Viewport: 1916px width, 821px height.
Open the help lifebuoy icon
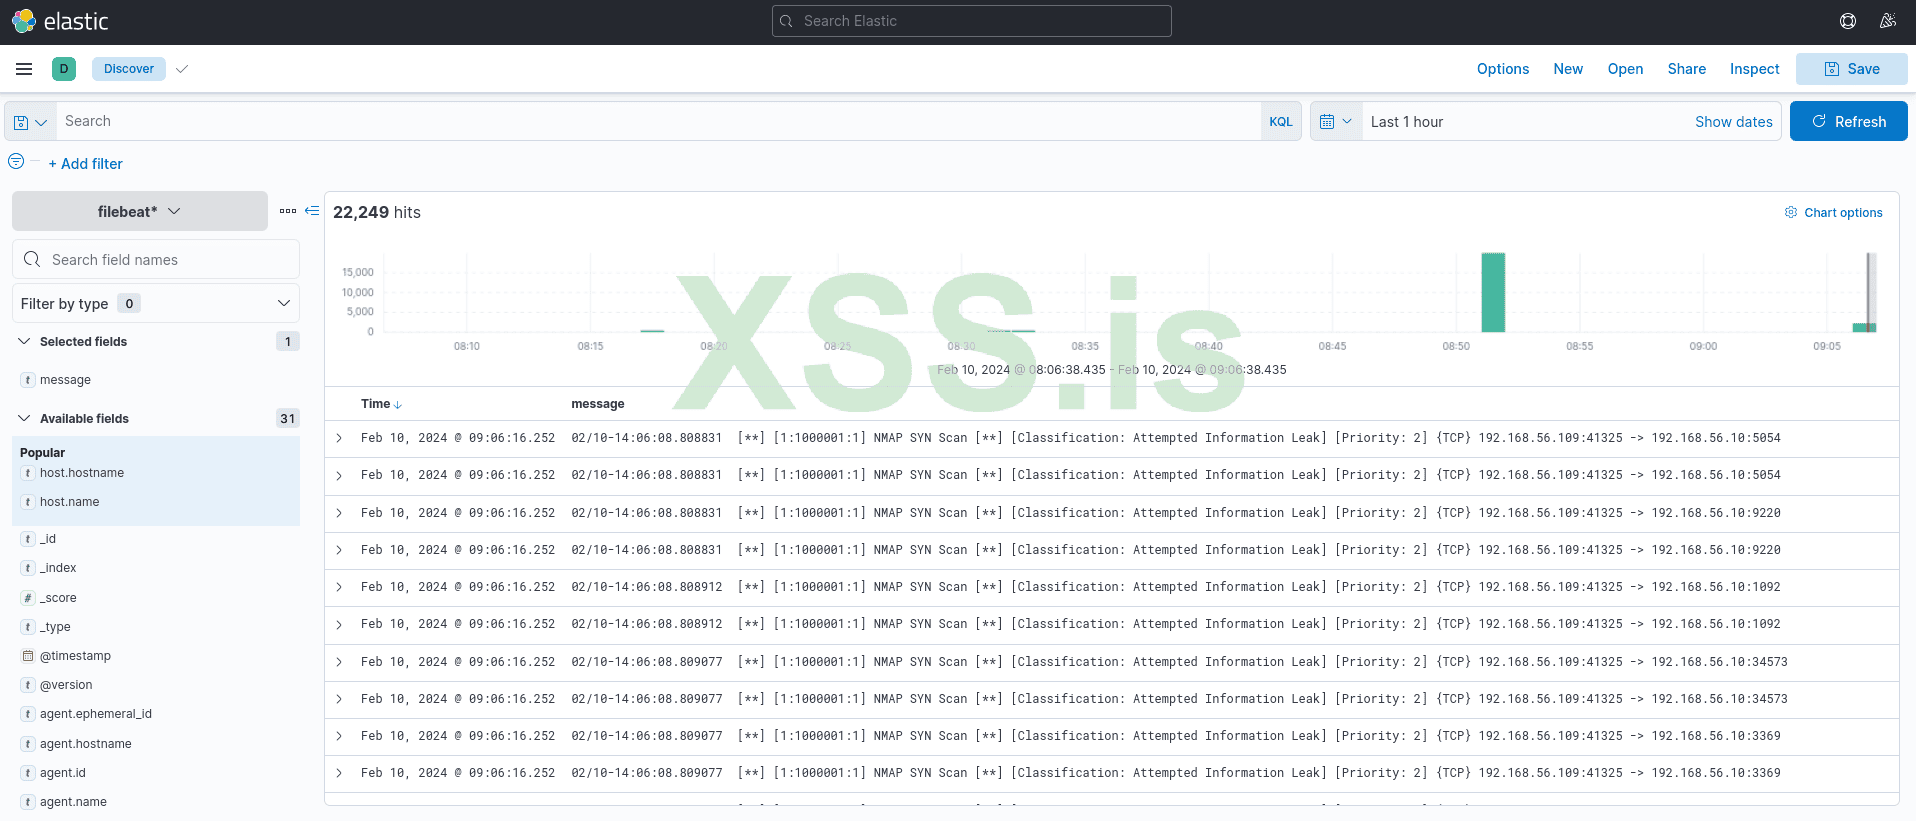point(1848,21)
